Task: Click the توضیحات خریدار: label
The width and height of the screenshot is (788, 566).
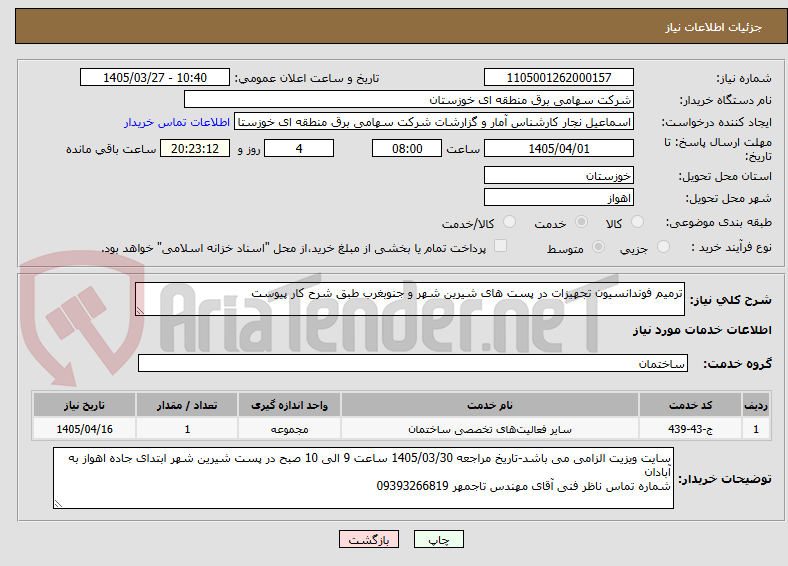Action: [x=725, y=479]
